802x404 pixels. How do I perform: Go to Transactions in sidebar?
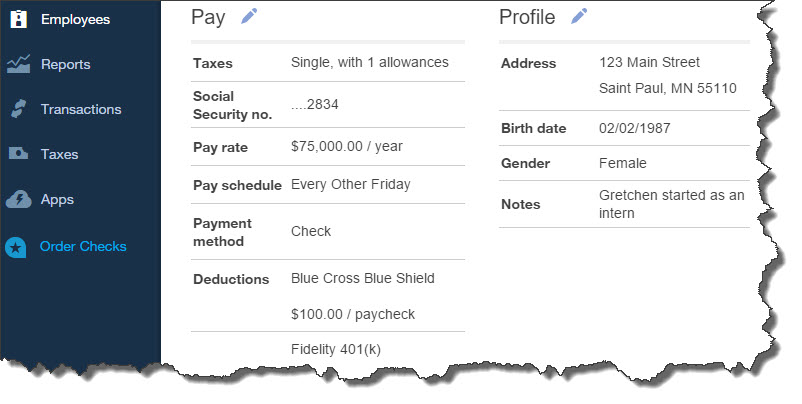[x=81, y=109]
